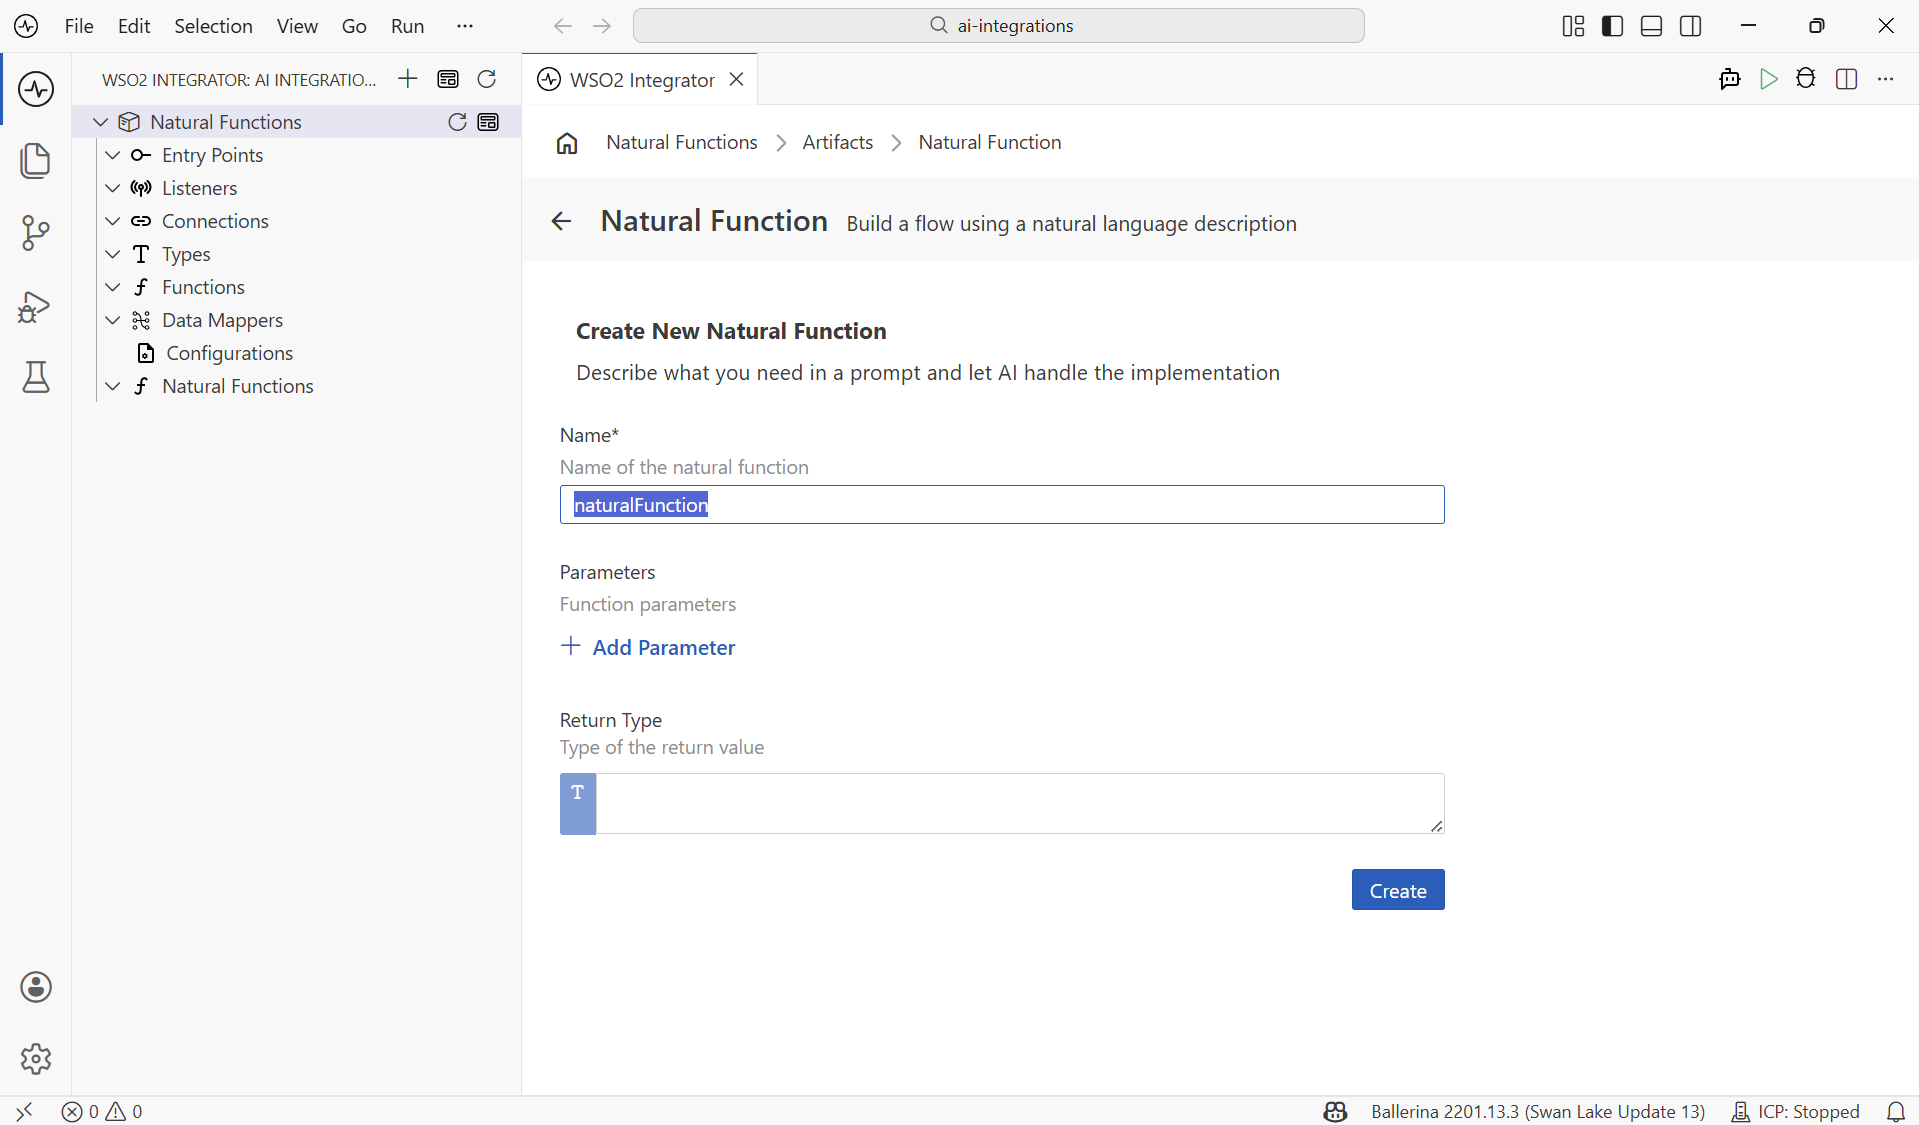Open the Explorer files icon
Screen dimensions: 1919x1125
[x=36, y=161]
